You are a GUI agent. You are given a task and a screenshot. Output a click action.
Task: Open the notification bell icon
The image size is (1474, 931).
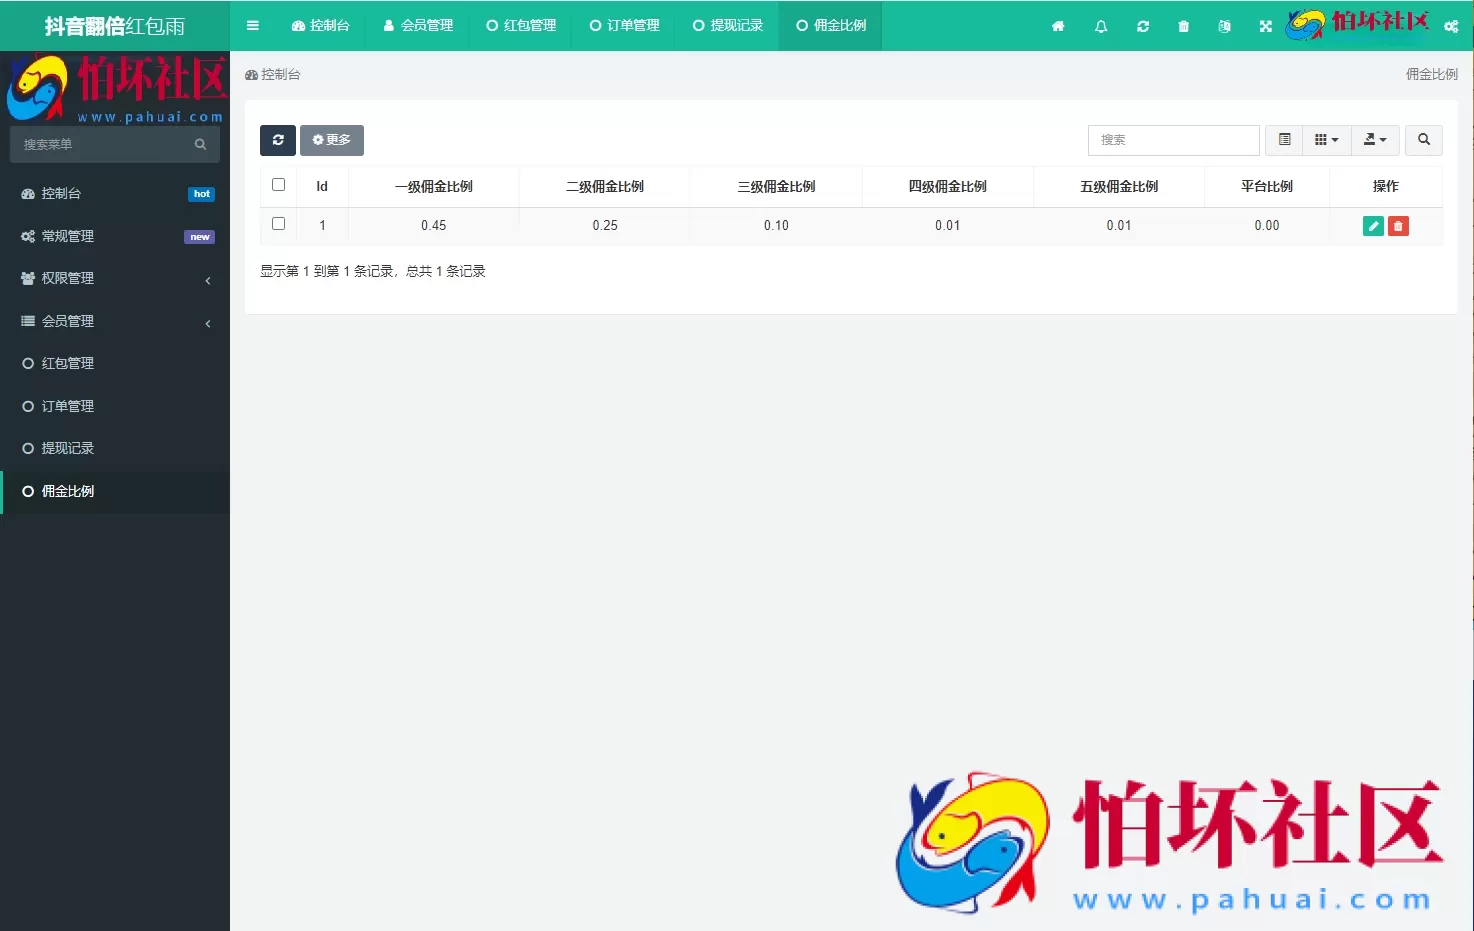point(1101,26)
